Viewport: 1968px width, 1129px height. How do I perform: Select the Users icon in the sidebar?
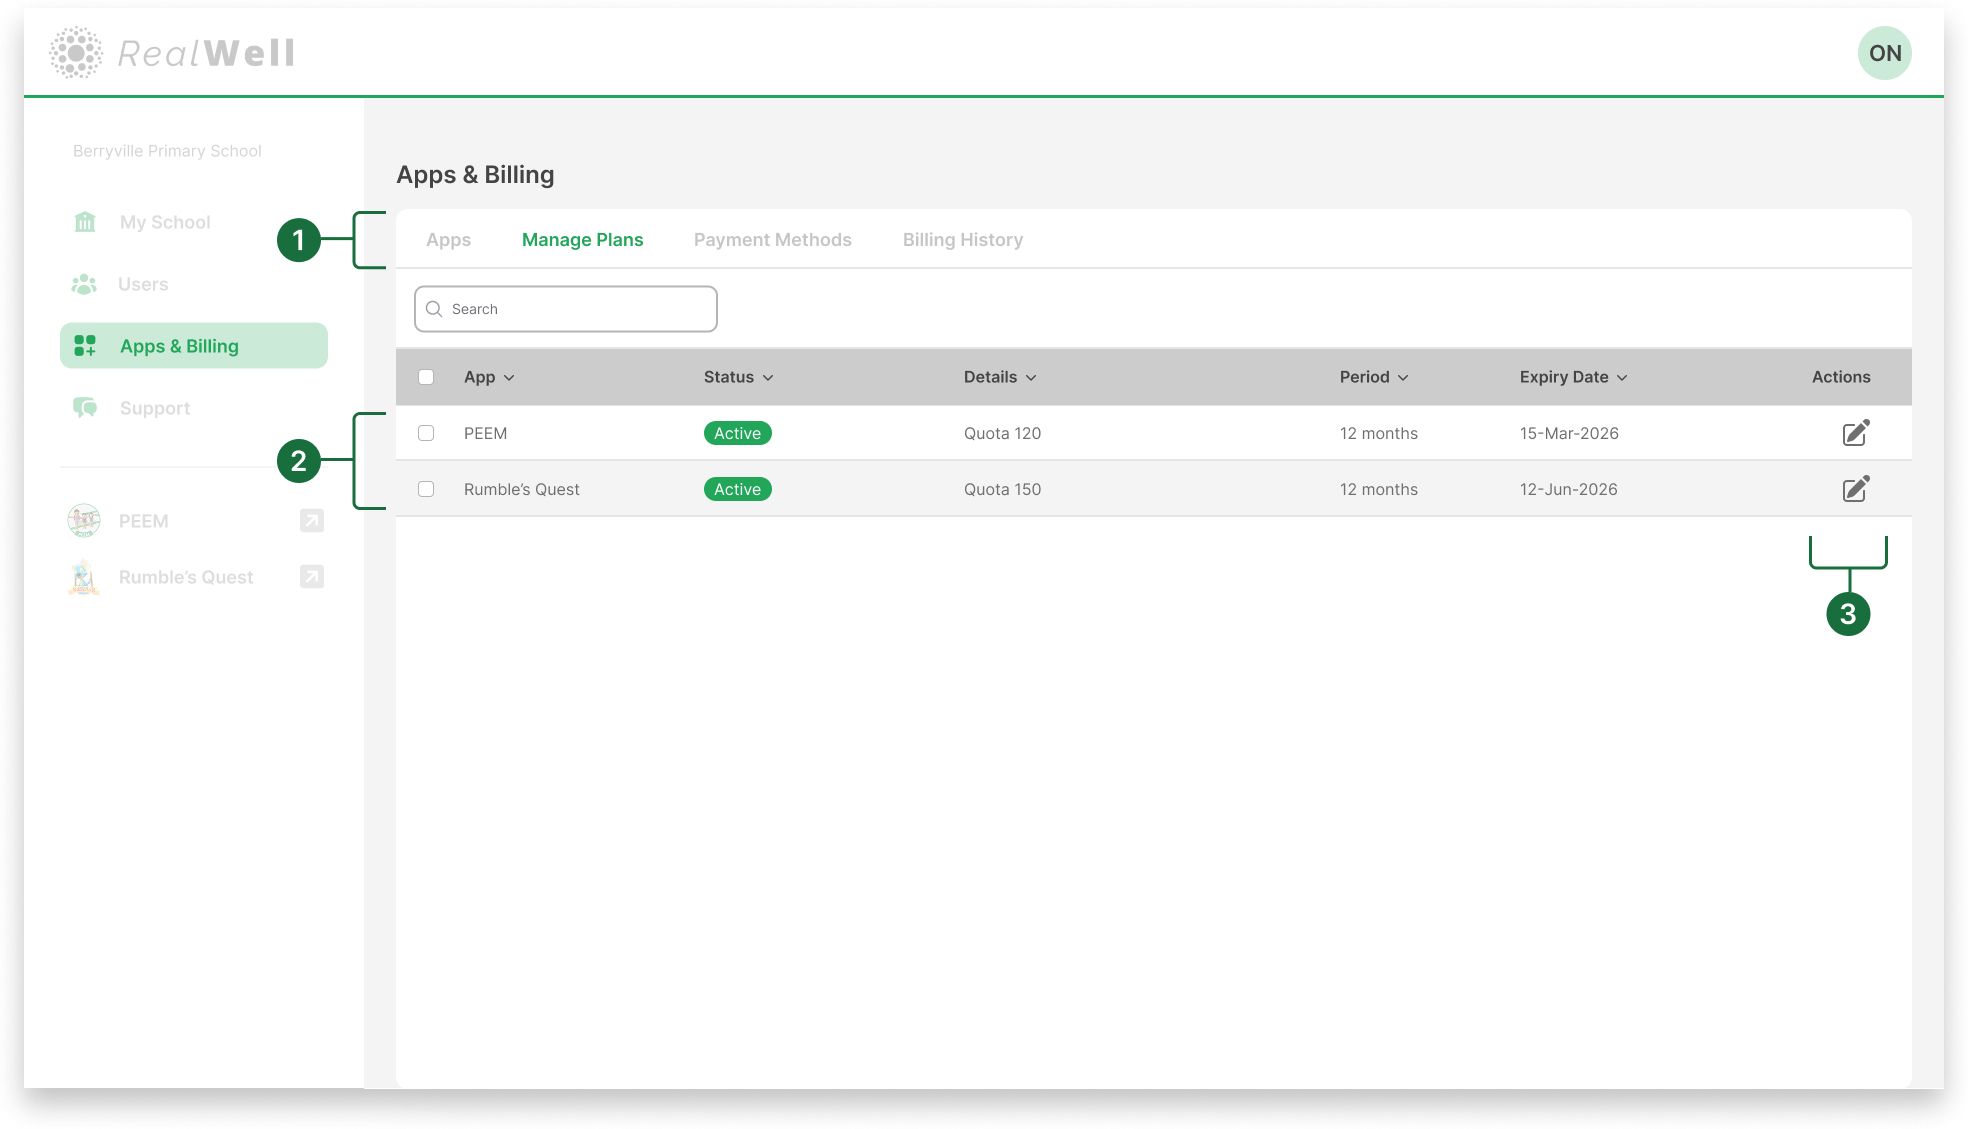85,283
